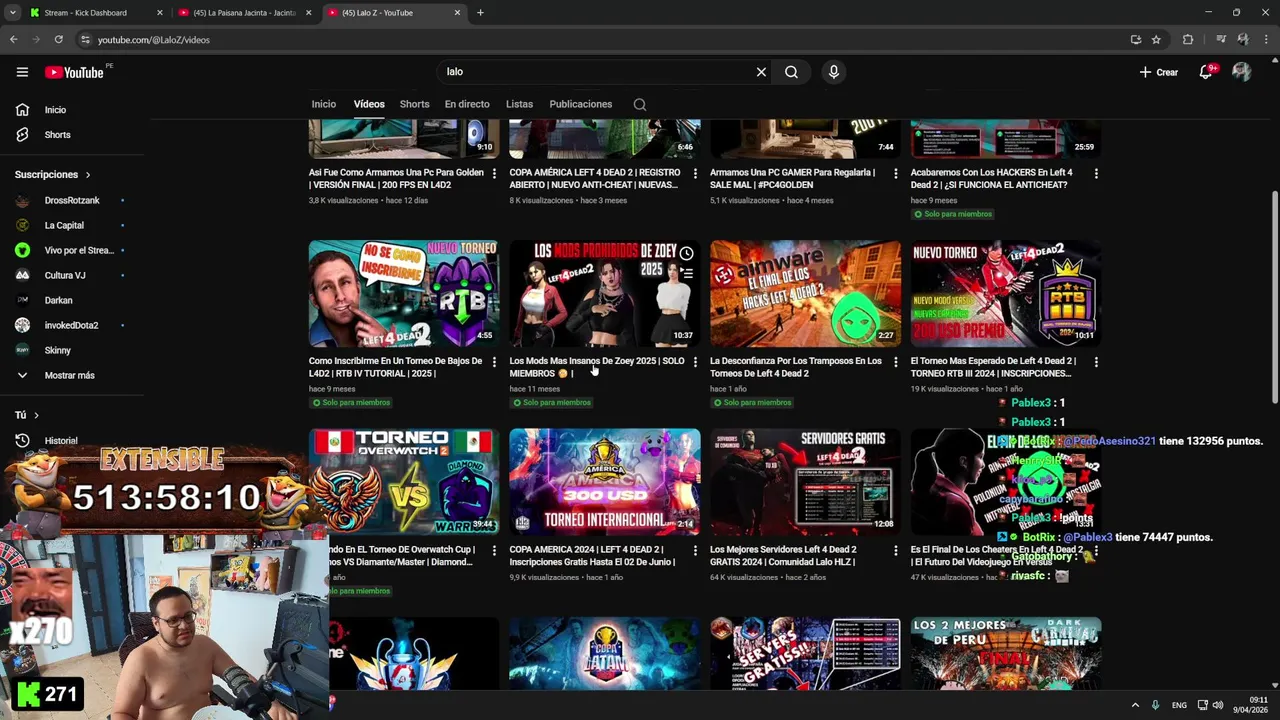This screenshot has width=1280, height=720.
Task: Open the notifications bell
Action: (1206, 72)
